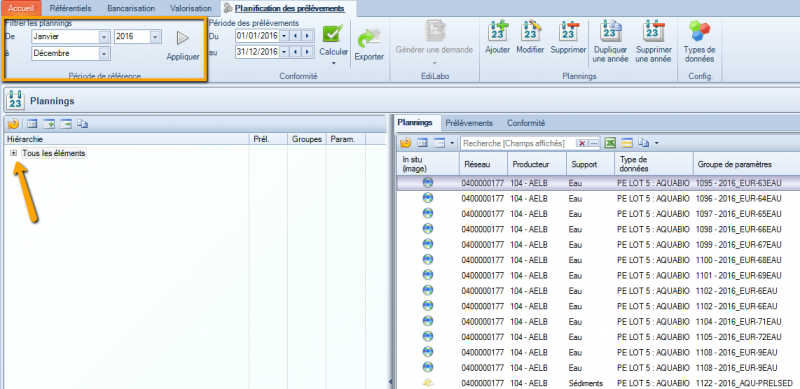Open date picker dropdown for au 31/12/2016
Screen dimensions: 800x389
(284, 52)
